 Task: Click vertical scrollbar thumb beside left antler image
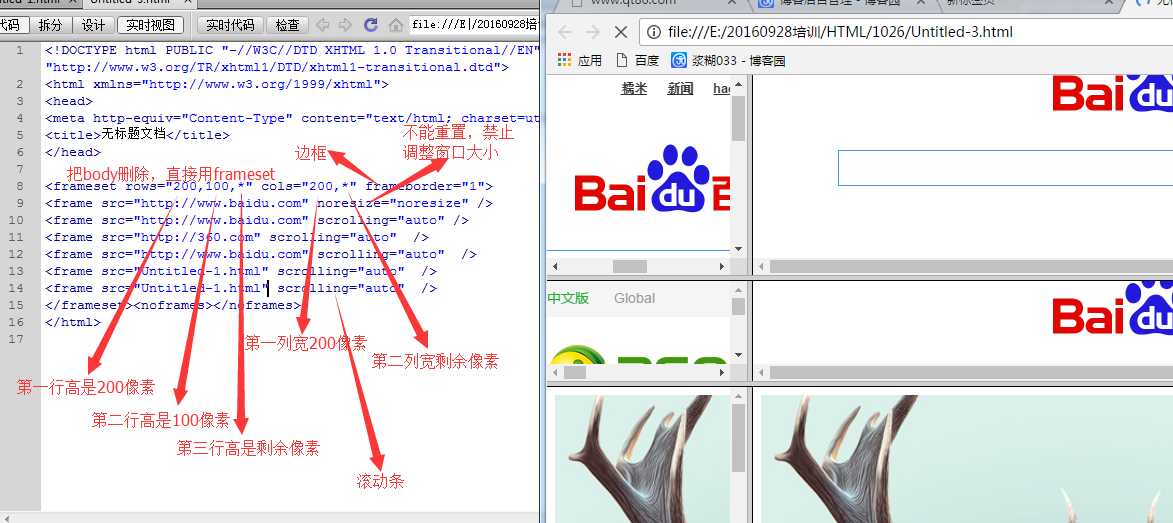pyautogui.click(x=738, y=438)
